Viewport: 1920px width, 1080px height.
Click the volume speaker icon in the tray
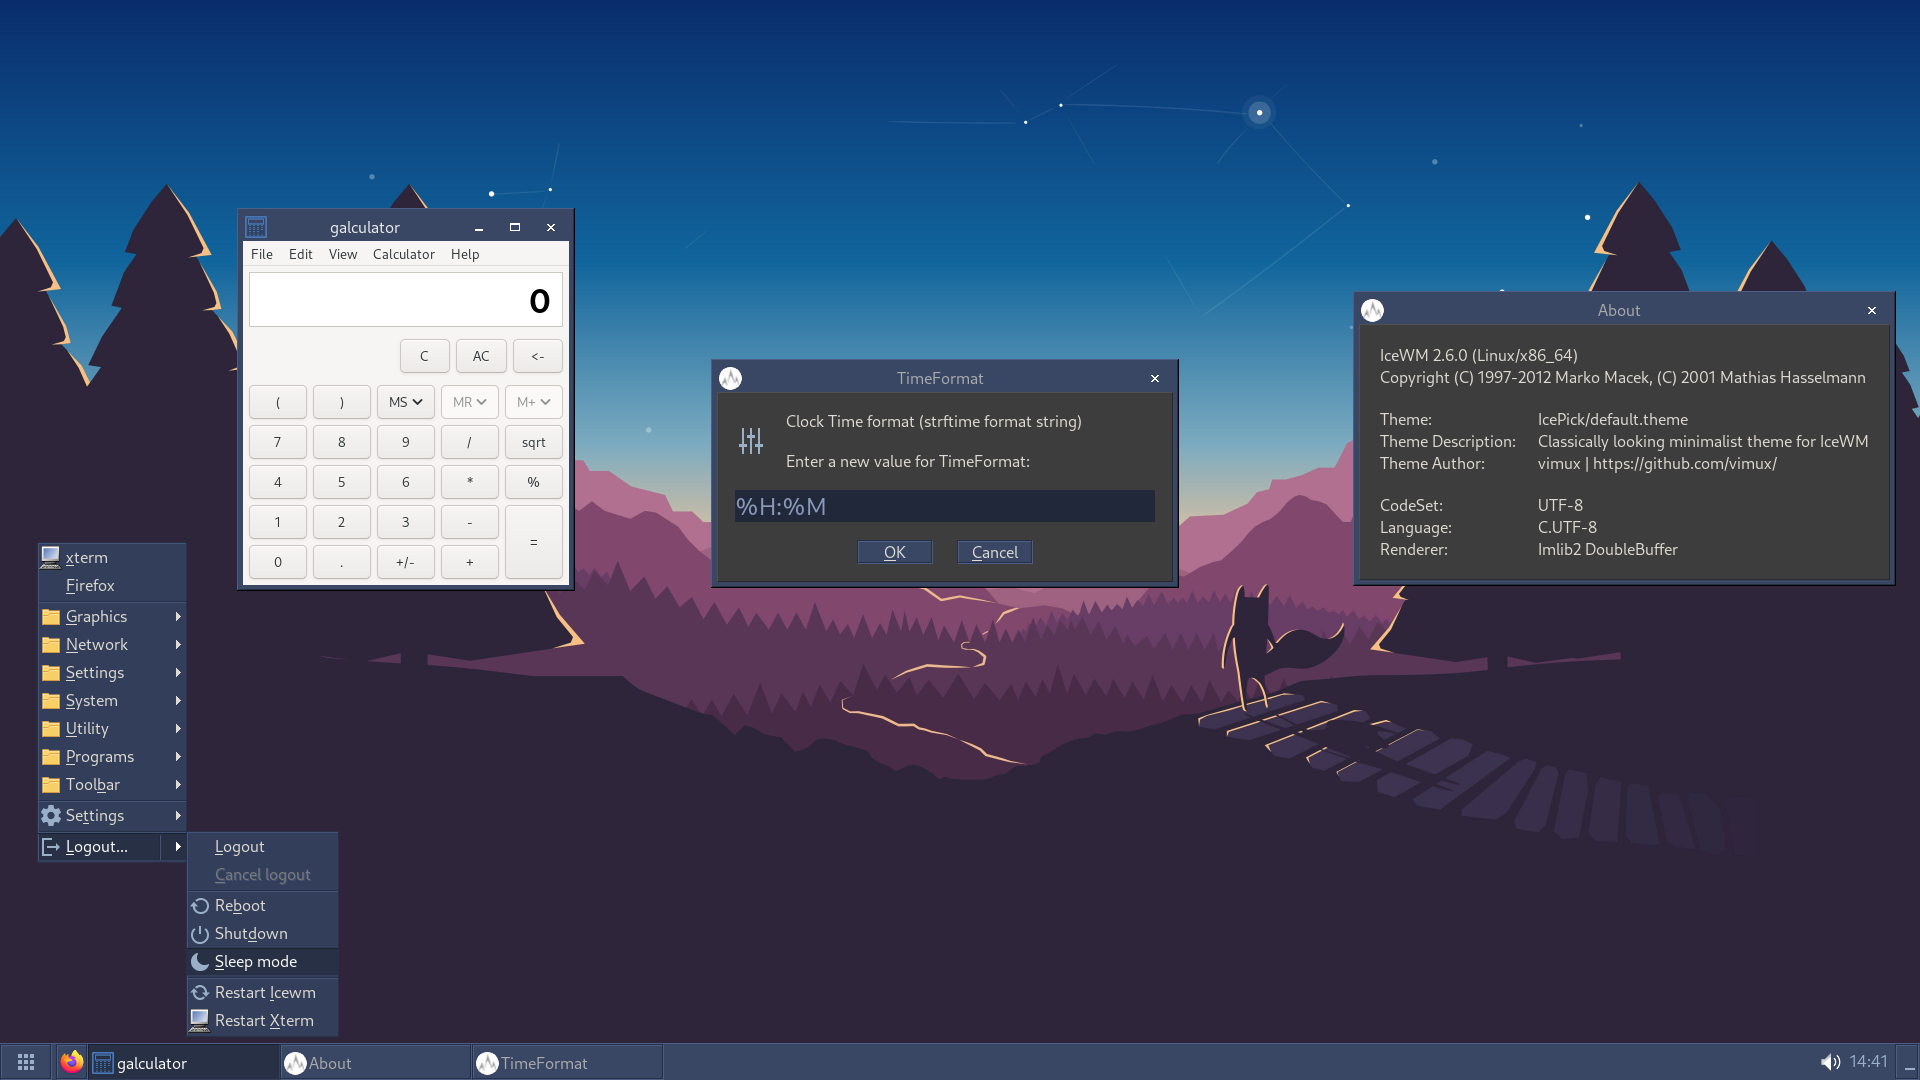1830,1062
